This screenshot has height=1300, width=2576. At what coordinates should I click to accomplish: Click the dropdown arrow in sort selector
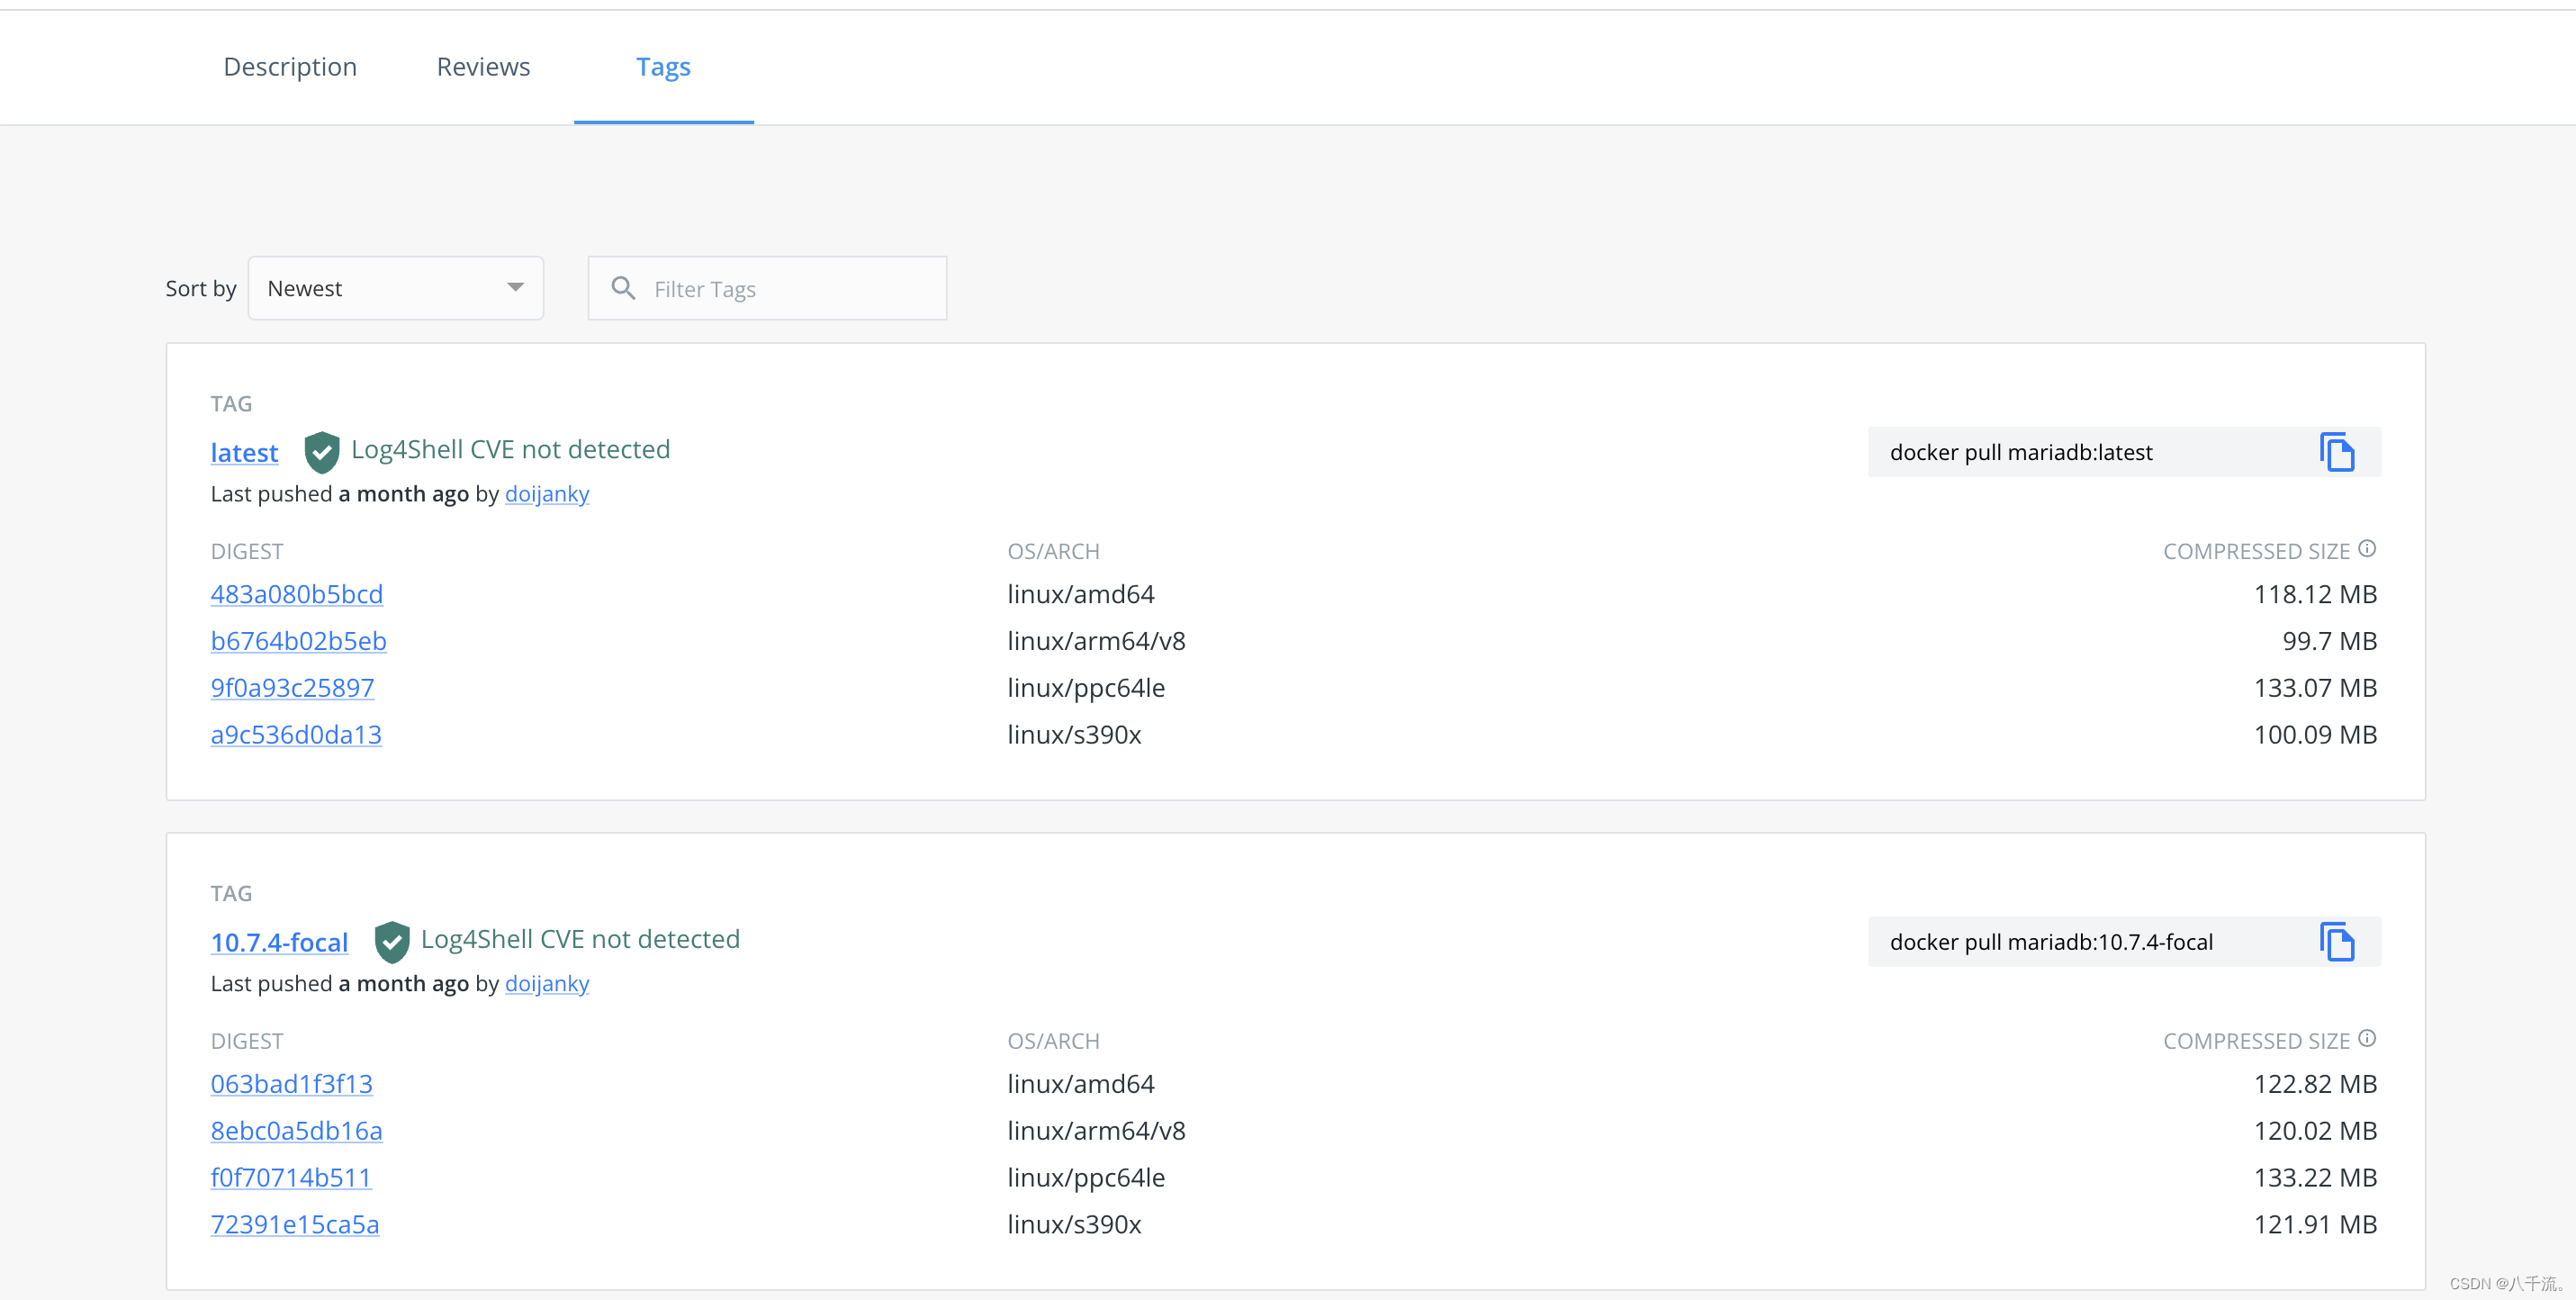[515, 288]
